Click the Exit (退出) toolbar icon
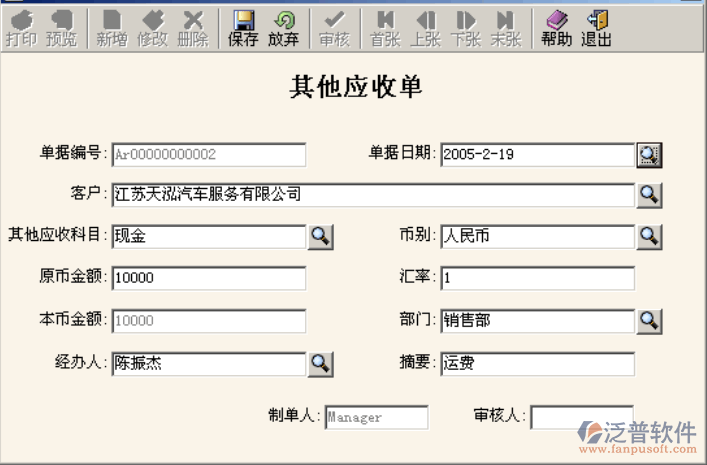 point(596,29)
